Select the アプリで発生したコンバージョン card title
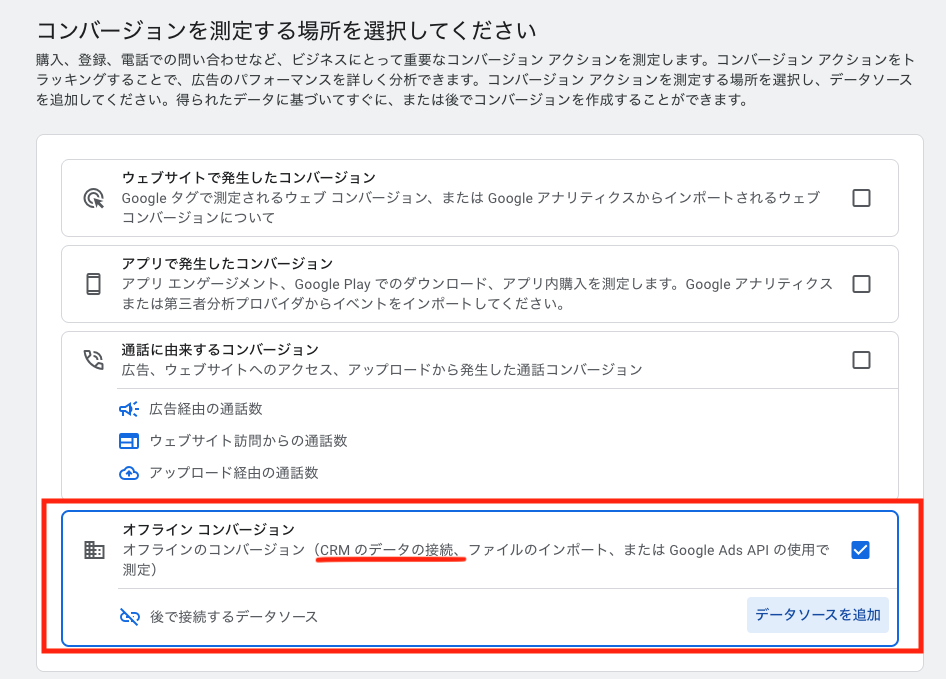Viewport: 946px width, 679px height. (227, 264)
